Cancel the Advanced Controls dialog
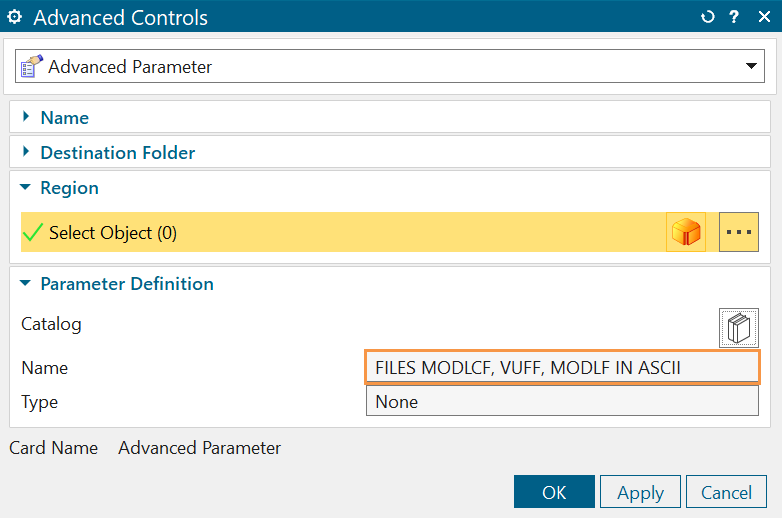This screenshot has width=782, height=518. coord(726,492)
